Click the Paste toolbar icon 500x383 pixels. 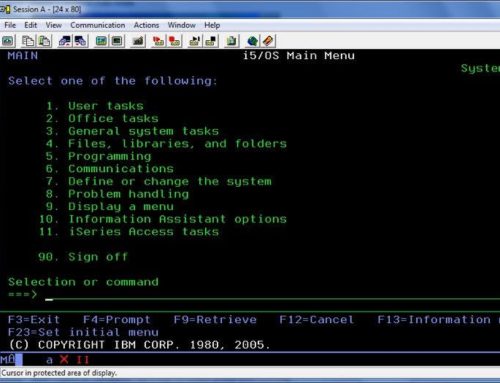tap(44, 41)
